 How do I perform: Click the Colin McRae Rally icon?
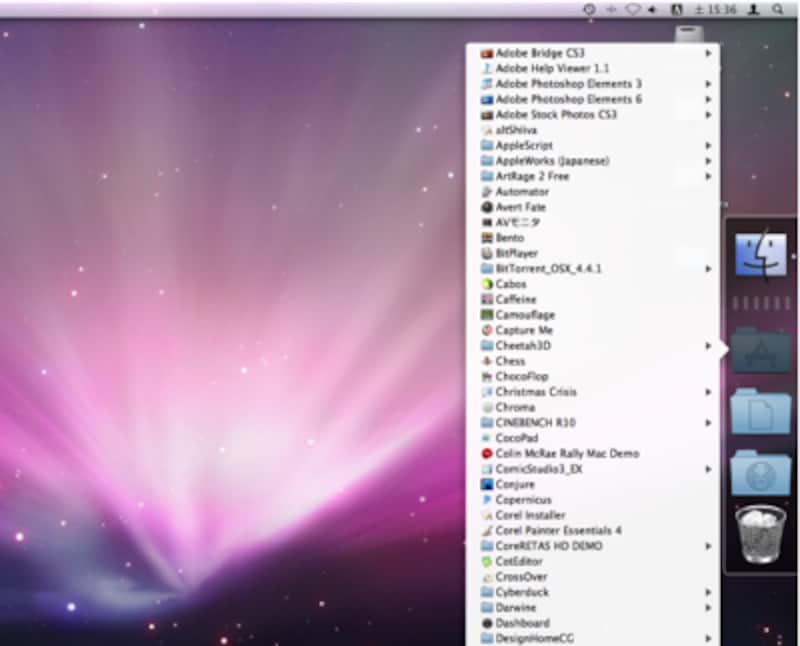pyautogui.click(x=487, y=454)
